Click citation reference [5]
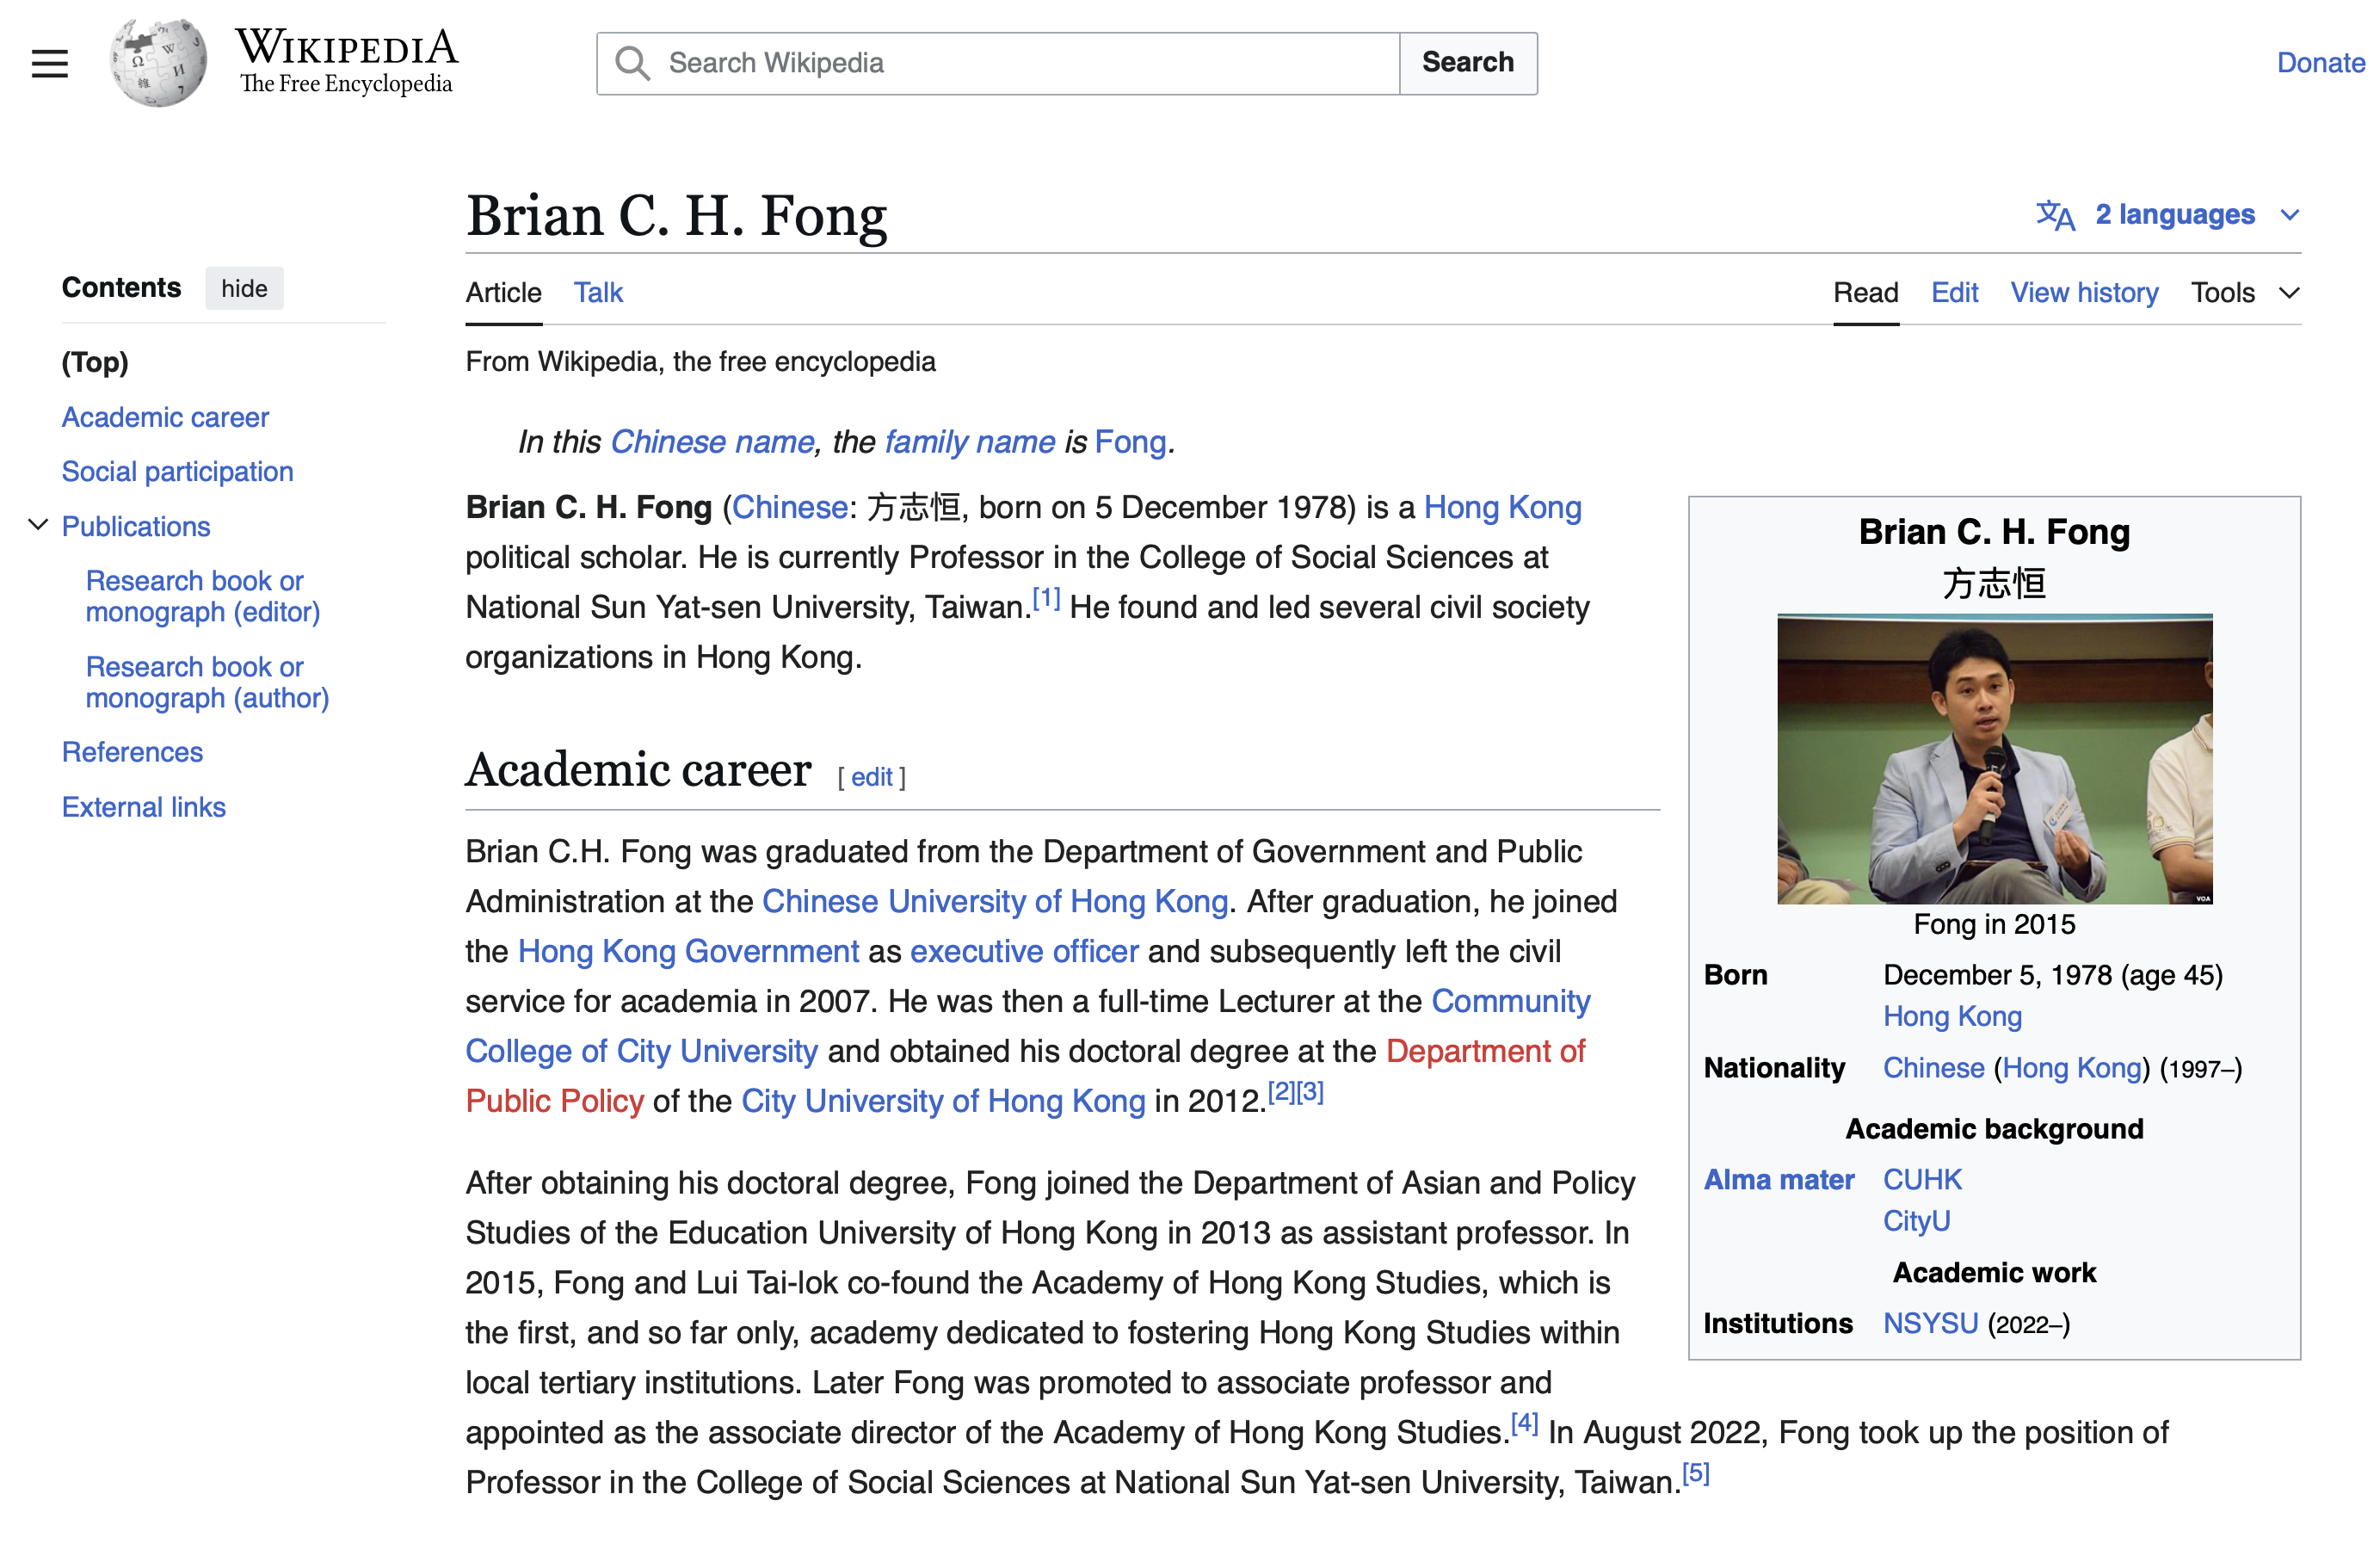The height and width of the screenshot is (1568, 2380). pyautogui.click(x=1695, y=1474)
